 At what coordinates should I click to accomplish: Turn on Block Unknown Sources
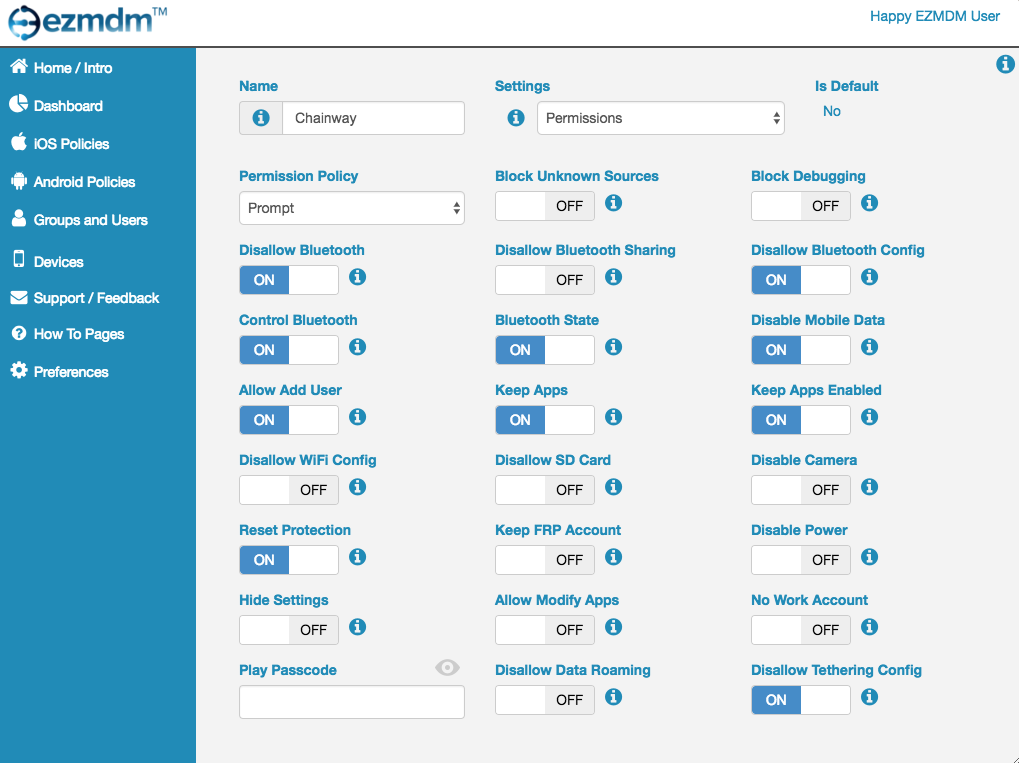coord(545,206)
